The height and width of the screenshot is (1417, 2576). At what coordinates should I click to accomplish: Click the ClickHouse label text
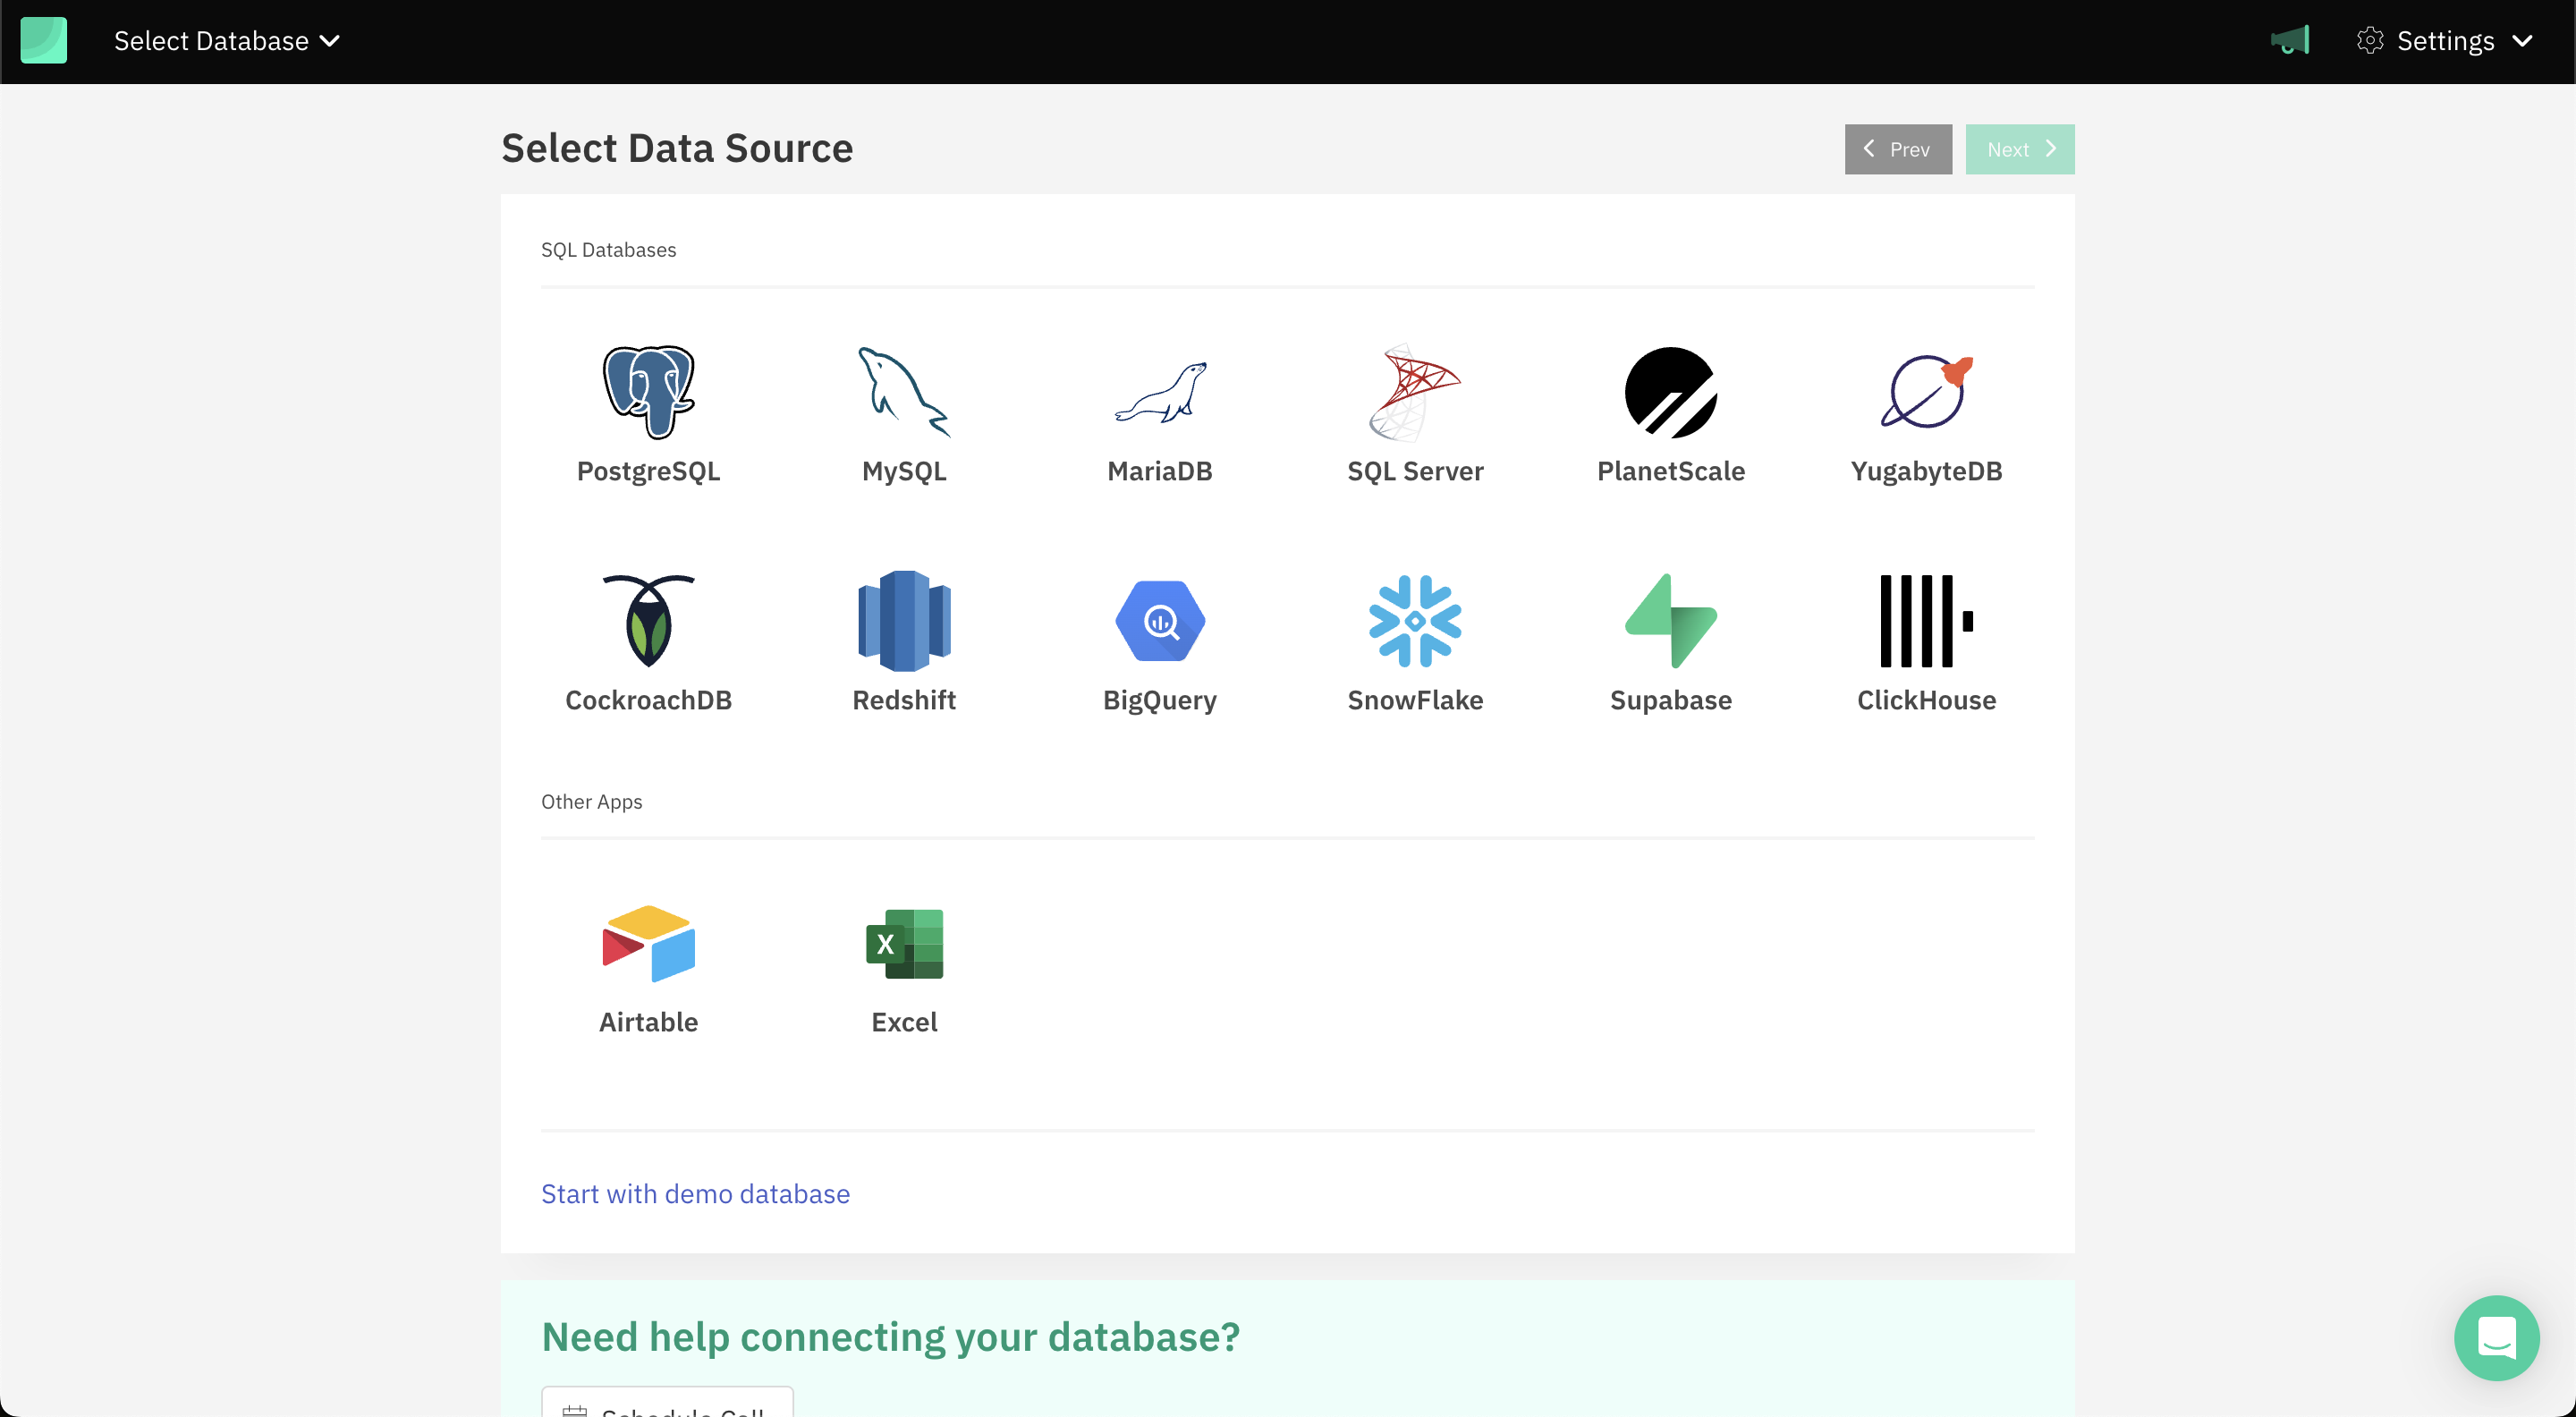pyautogui.click(x=1926, y=700)
